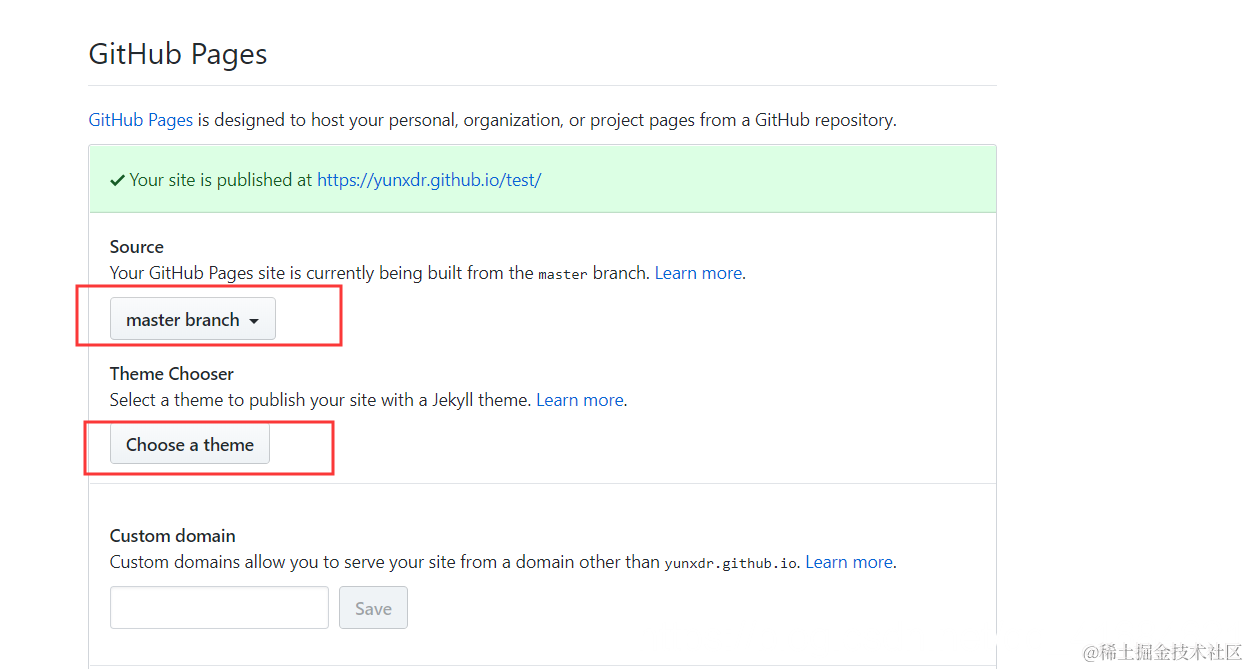This screenshot has width=1249, height=669.
Task: Follow the GitHub Pages intro link
Action: tap(141, 120)
